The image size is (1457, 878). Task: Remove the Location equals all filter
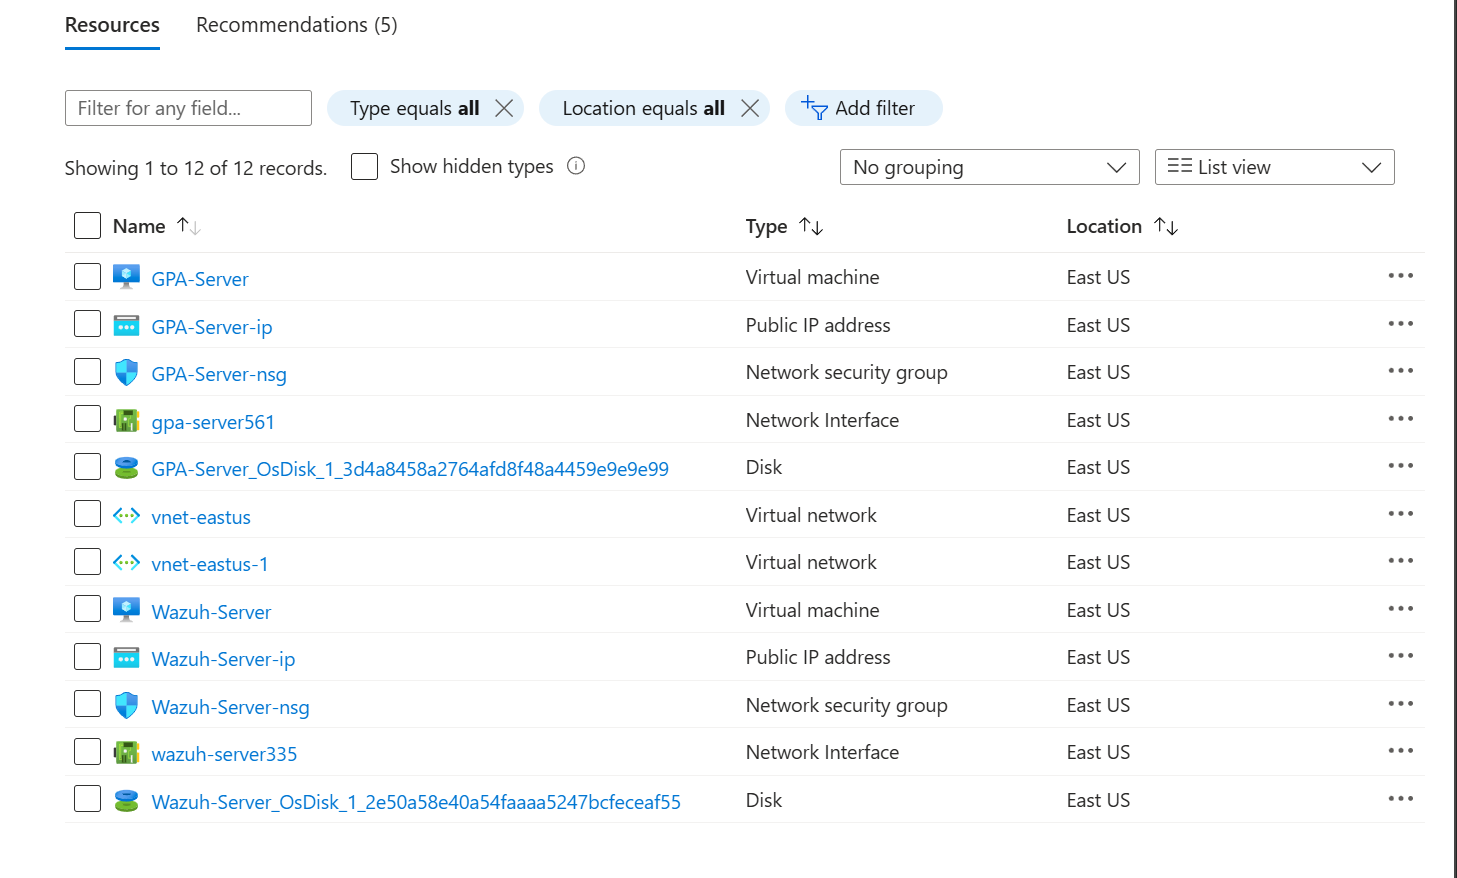point(750,108)
